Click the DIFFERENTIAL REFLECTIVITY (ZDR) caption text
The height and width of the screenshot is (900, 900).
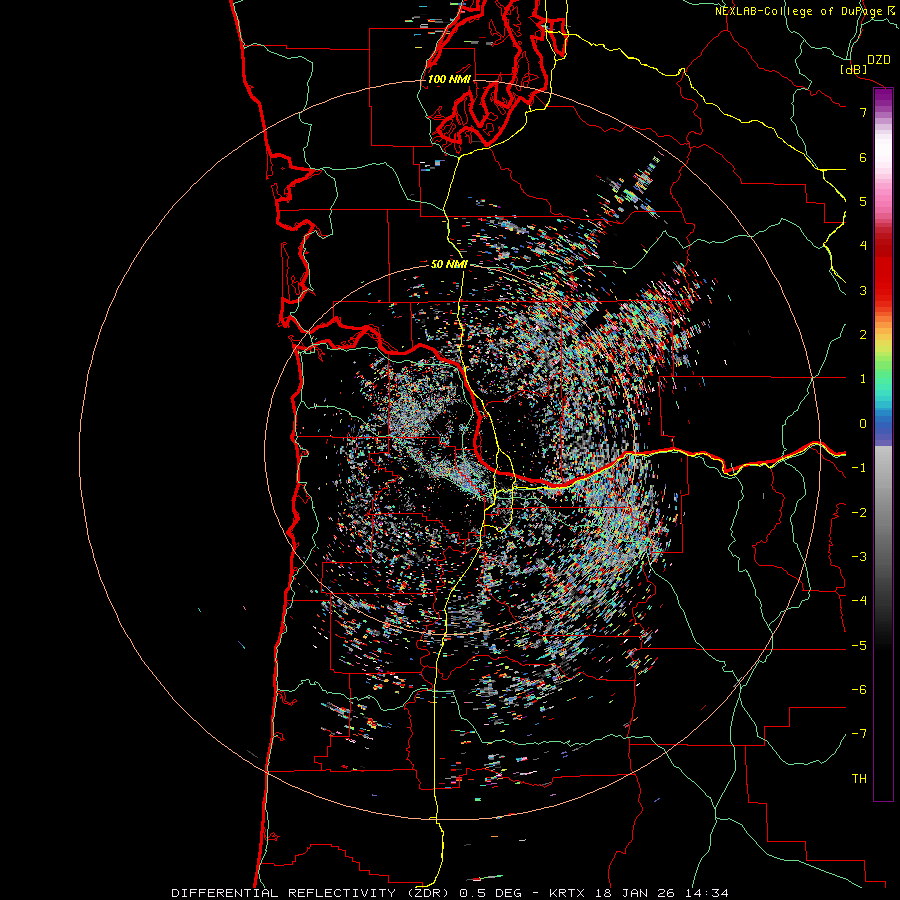coord(312,893)
